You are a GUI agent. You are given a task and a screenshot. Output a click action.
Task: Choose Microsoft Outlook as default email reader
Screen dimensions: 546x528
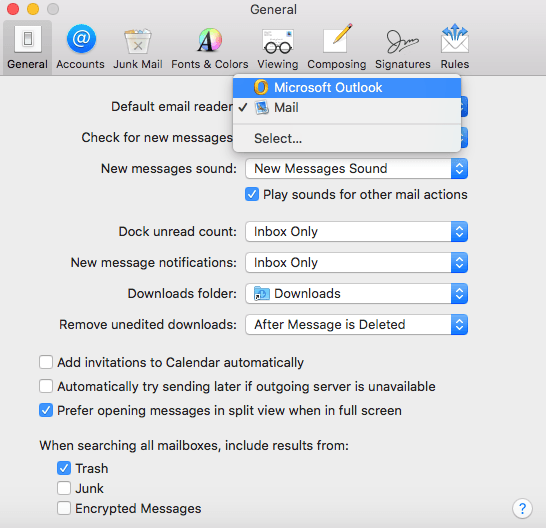pyautogui.click(x=347, y=88)
